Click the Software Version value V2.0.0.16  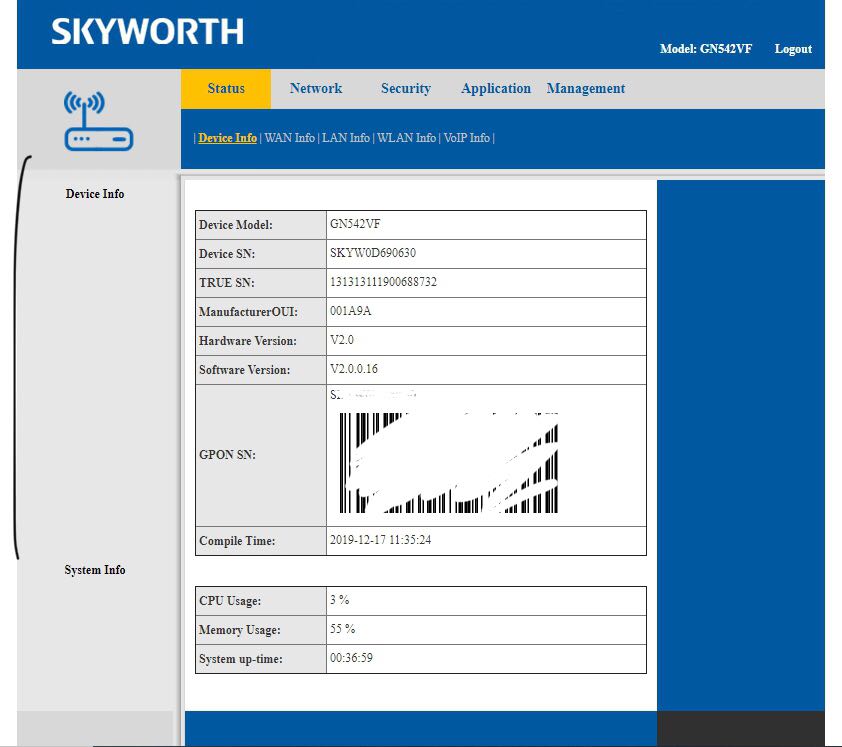click(x=354, y=369)
